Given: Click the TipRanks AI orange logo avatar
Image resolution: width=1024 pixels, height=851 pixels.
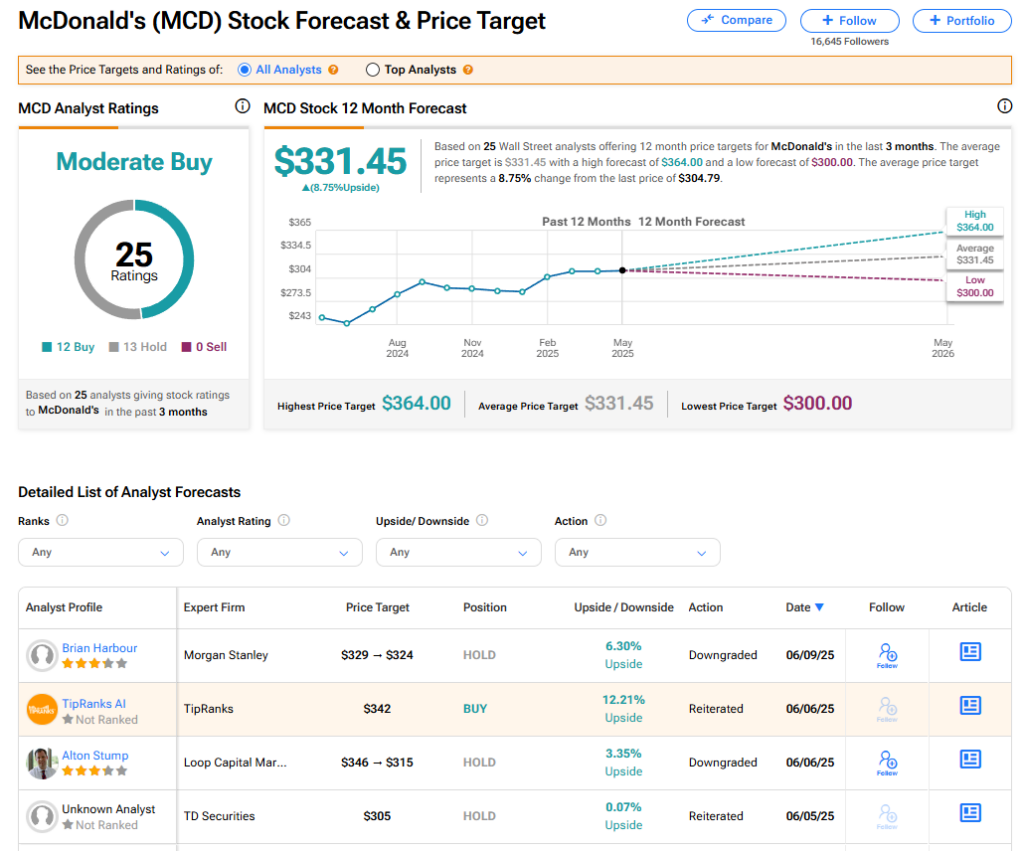Looking at the screenshot, I should click(42, 709).
